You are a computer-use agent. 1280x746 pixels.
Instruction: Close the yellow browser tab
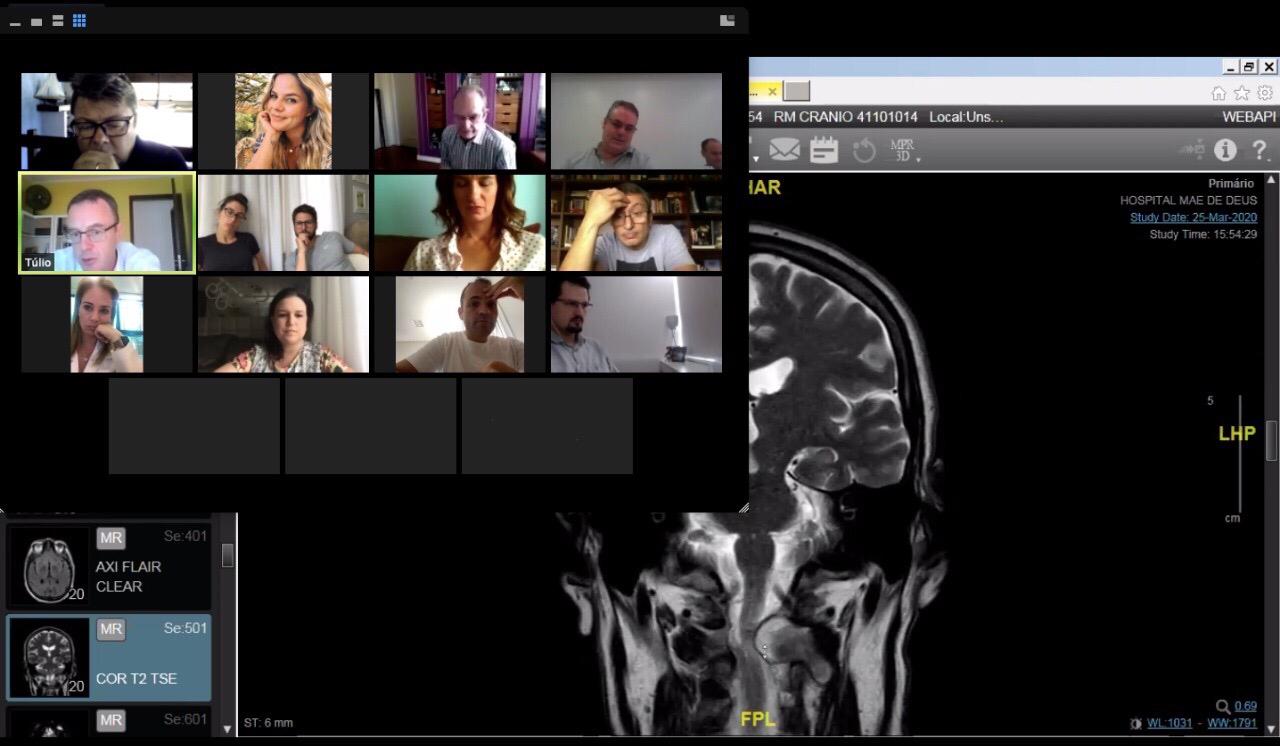pos(772,91)
